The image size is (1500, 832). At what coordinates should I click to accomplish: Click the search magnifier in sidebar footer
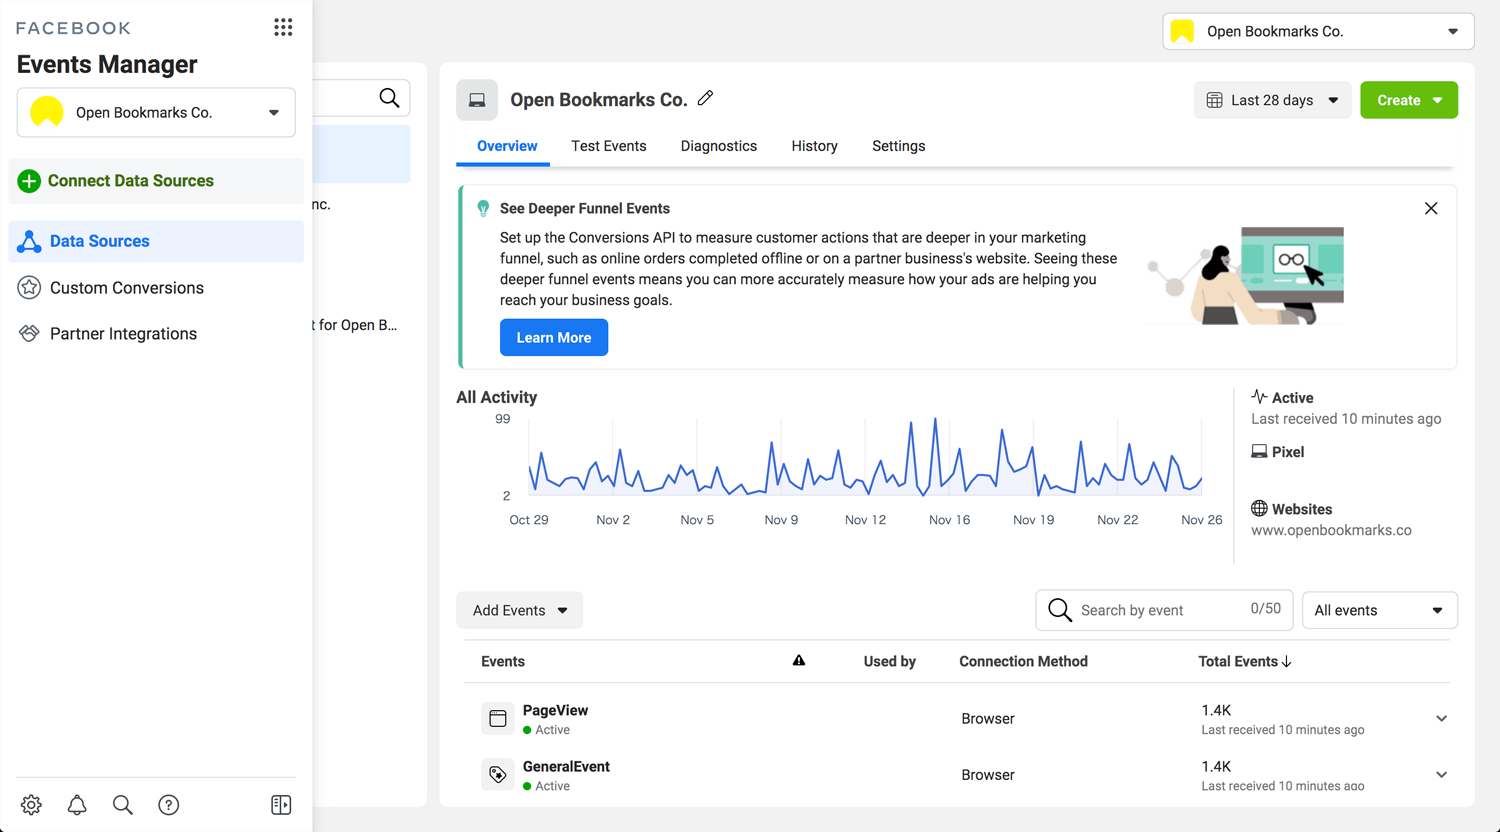123,805
